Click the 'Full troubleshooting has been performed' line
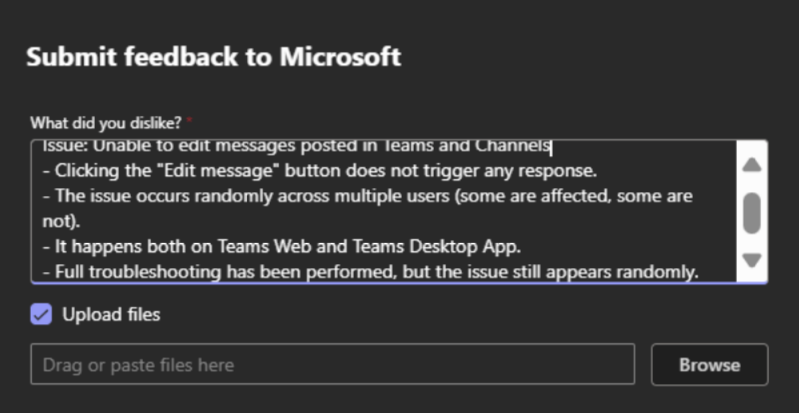Viewport: 799px width, 413px height. coord(370,273)
